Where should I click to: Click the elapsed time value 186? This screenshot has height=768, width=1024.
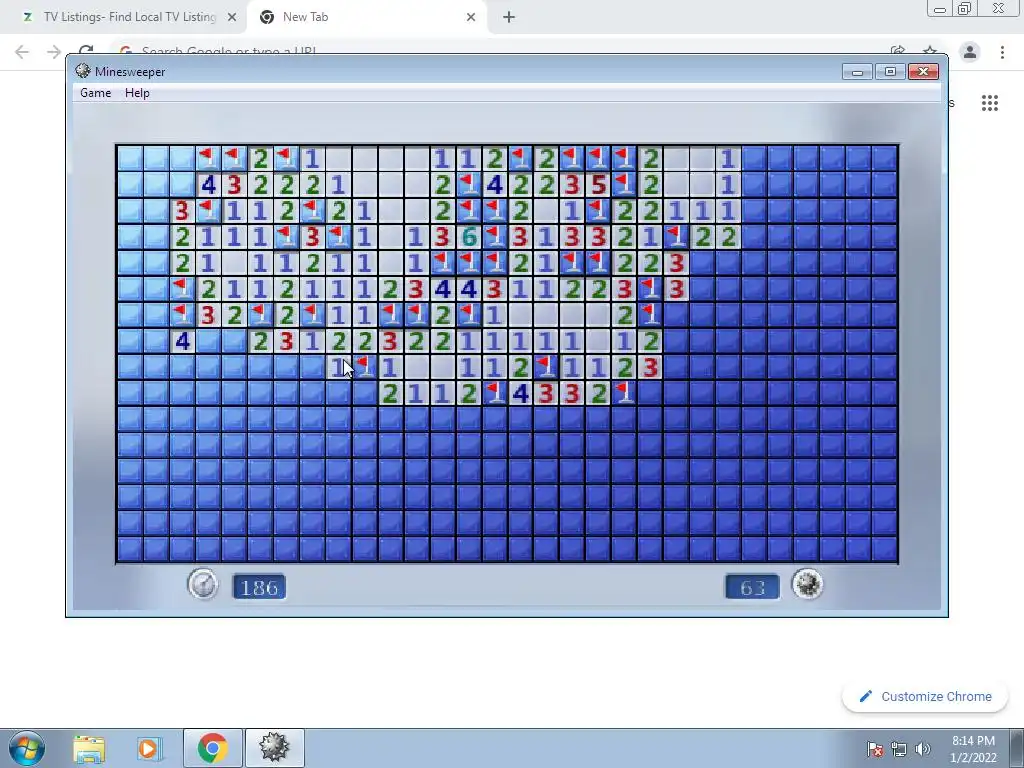click(x=259, y=587)
